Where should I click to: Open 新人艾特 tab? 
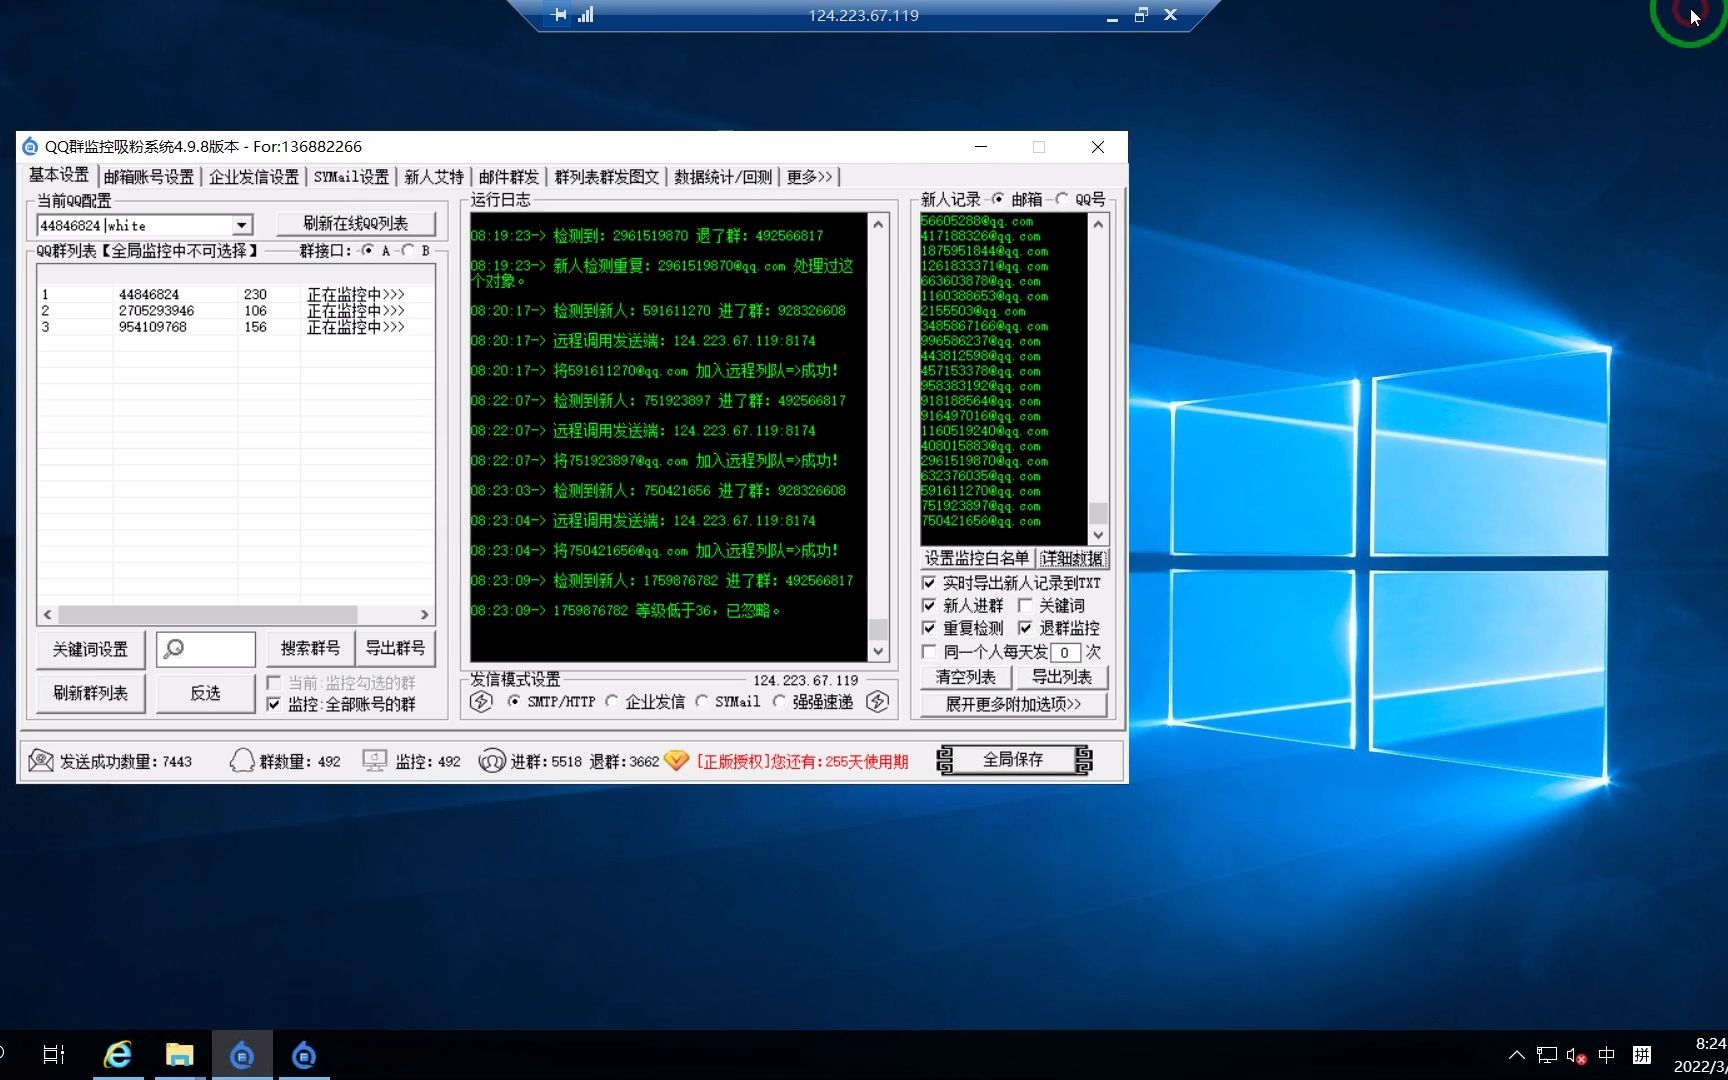(x=434, y=177)
